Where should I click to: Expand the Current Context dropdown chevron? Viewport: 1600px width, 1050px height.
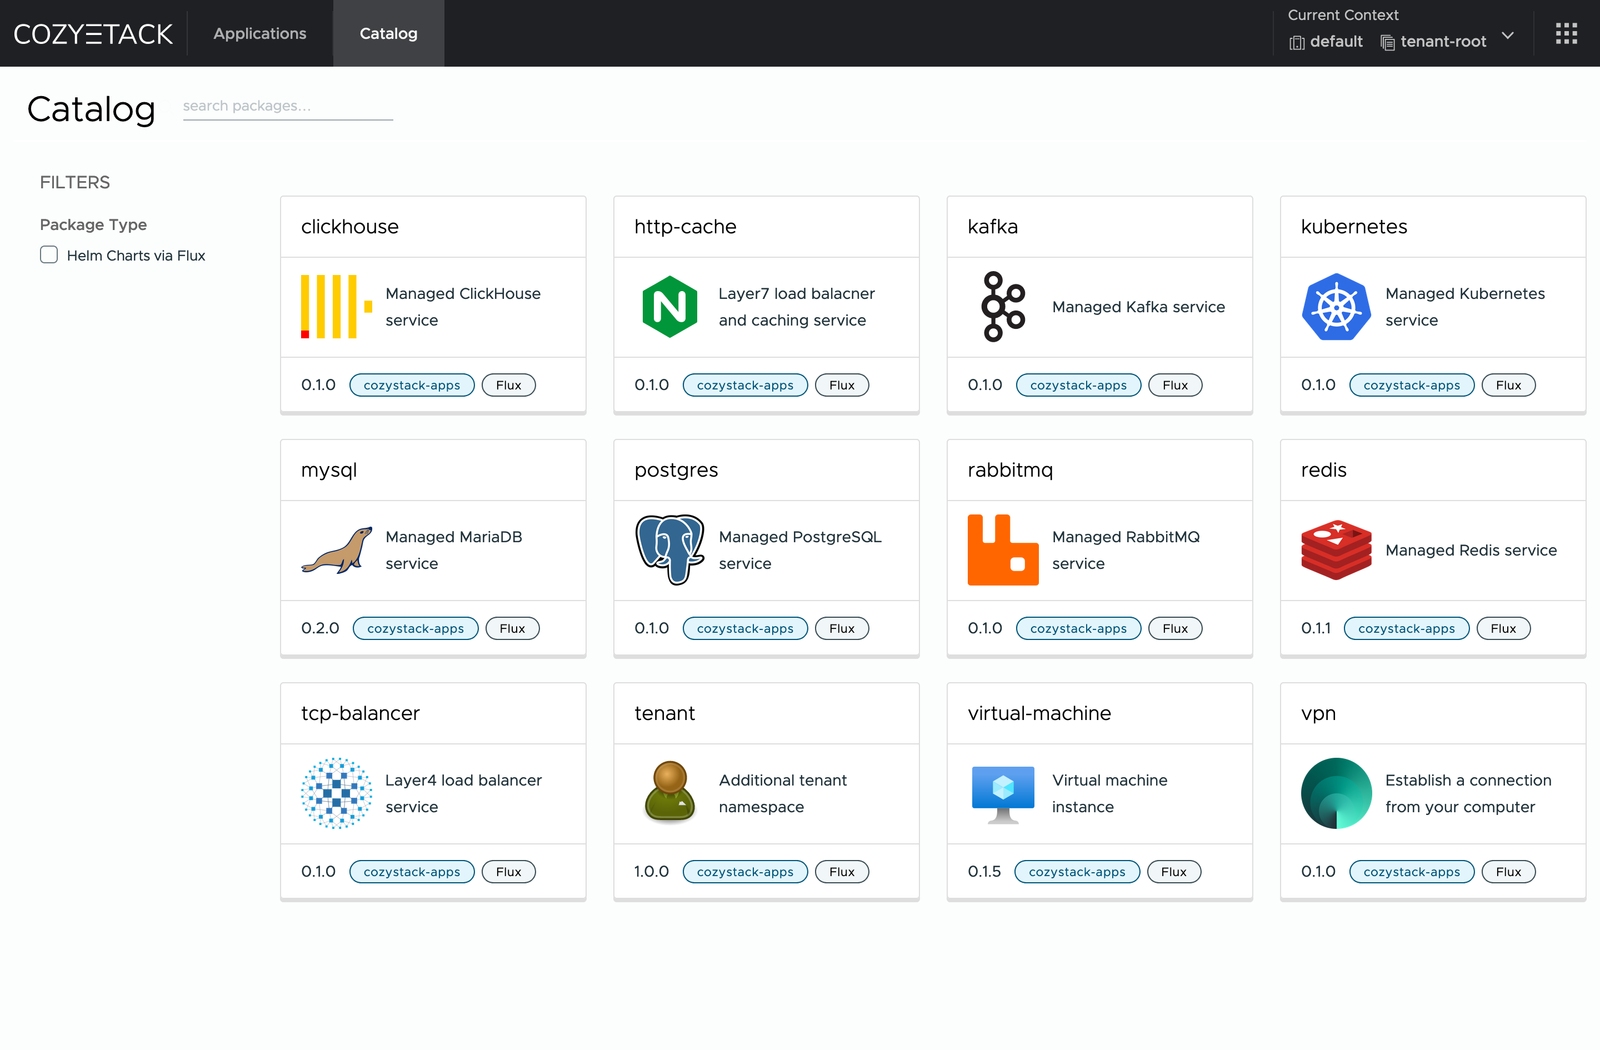coord(1508,36)
